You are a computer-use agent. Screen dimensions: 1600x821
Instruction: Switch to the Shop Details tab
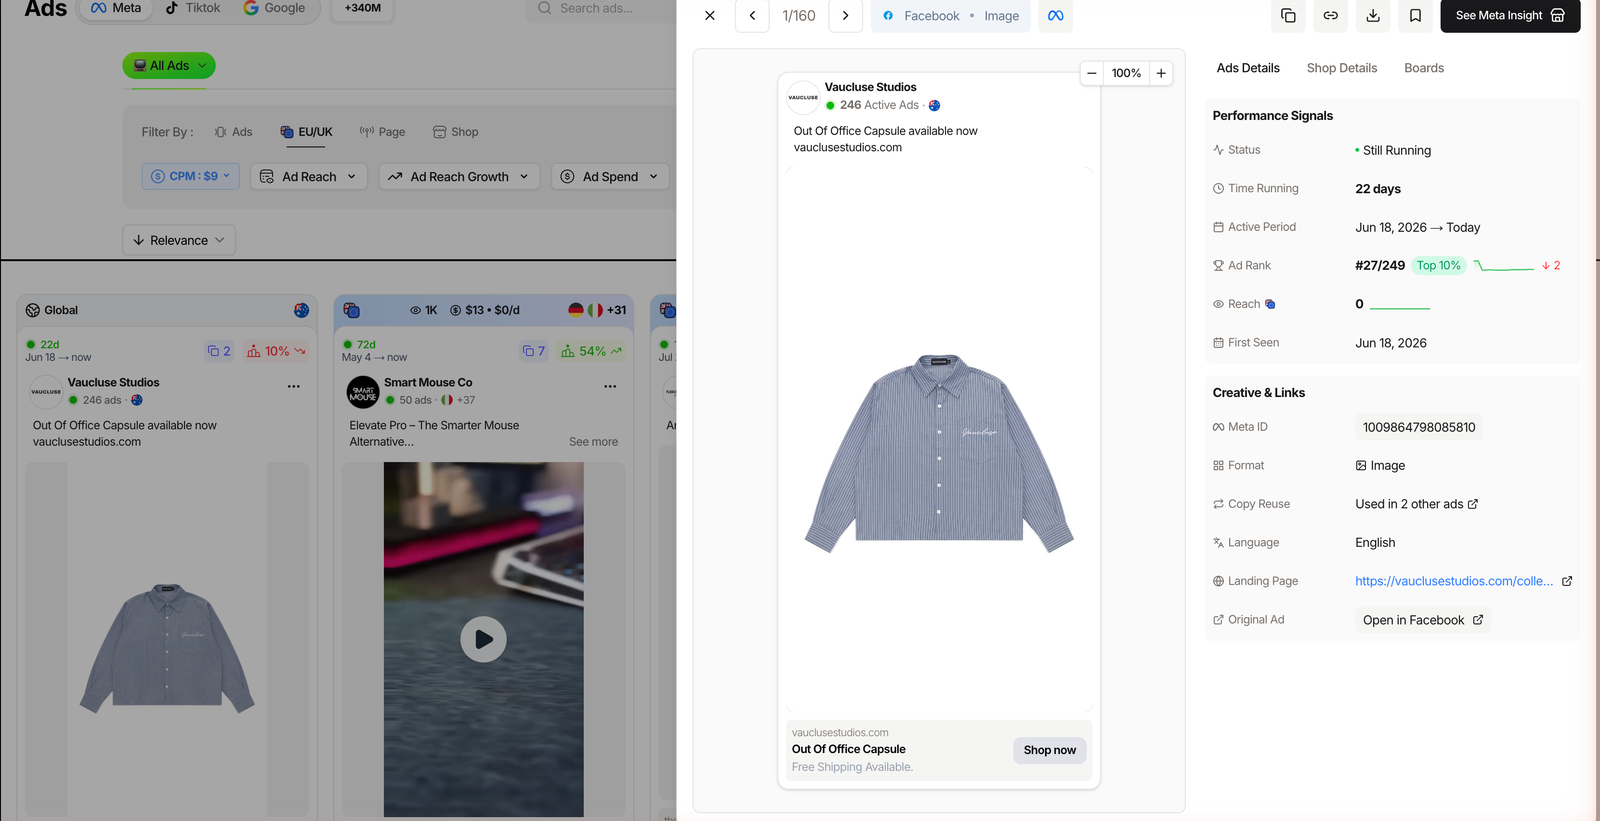click(x=1341, y=68)
